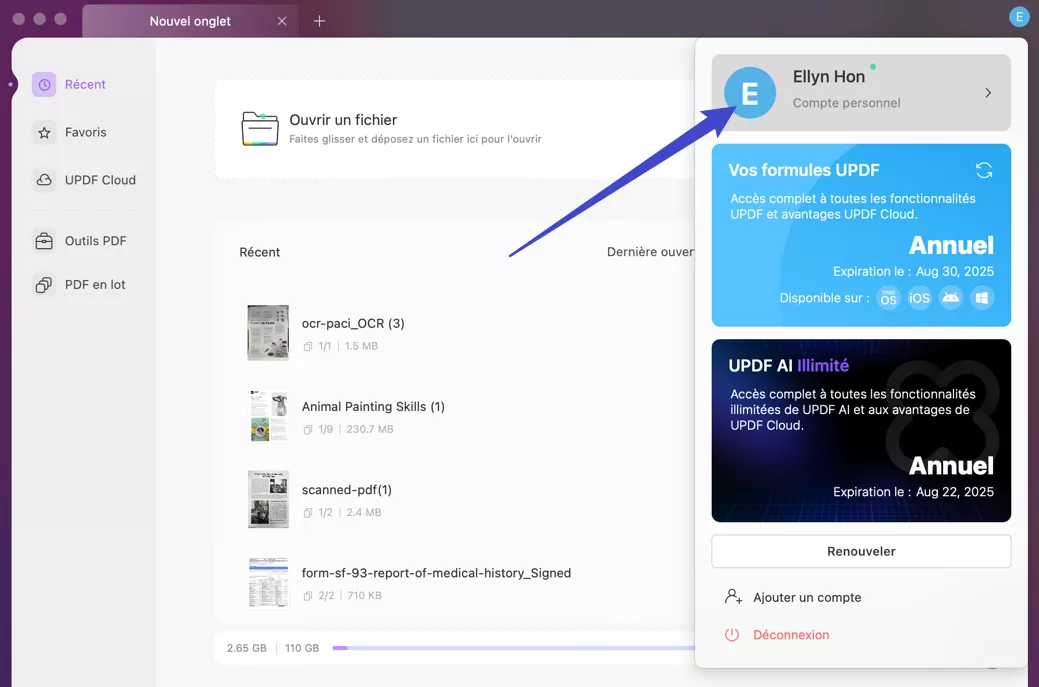Click the 110 GB storage total value
1039x687 pixels.
302,648
